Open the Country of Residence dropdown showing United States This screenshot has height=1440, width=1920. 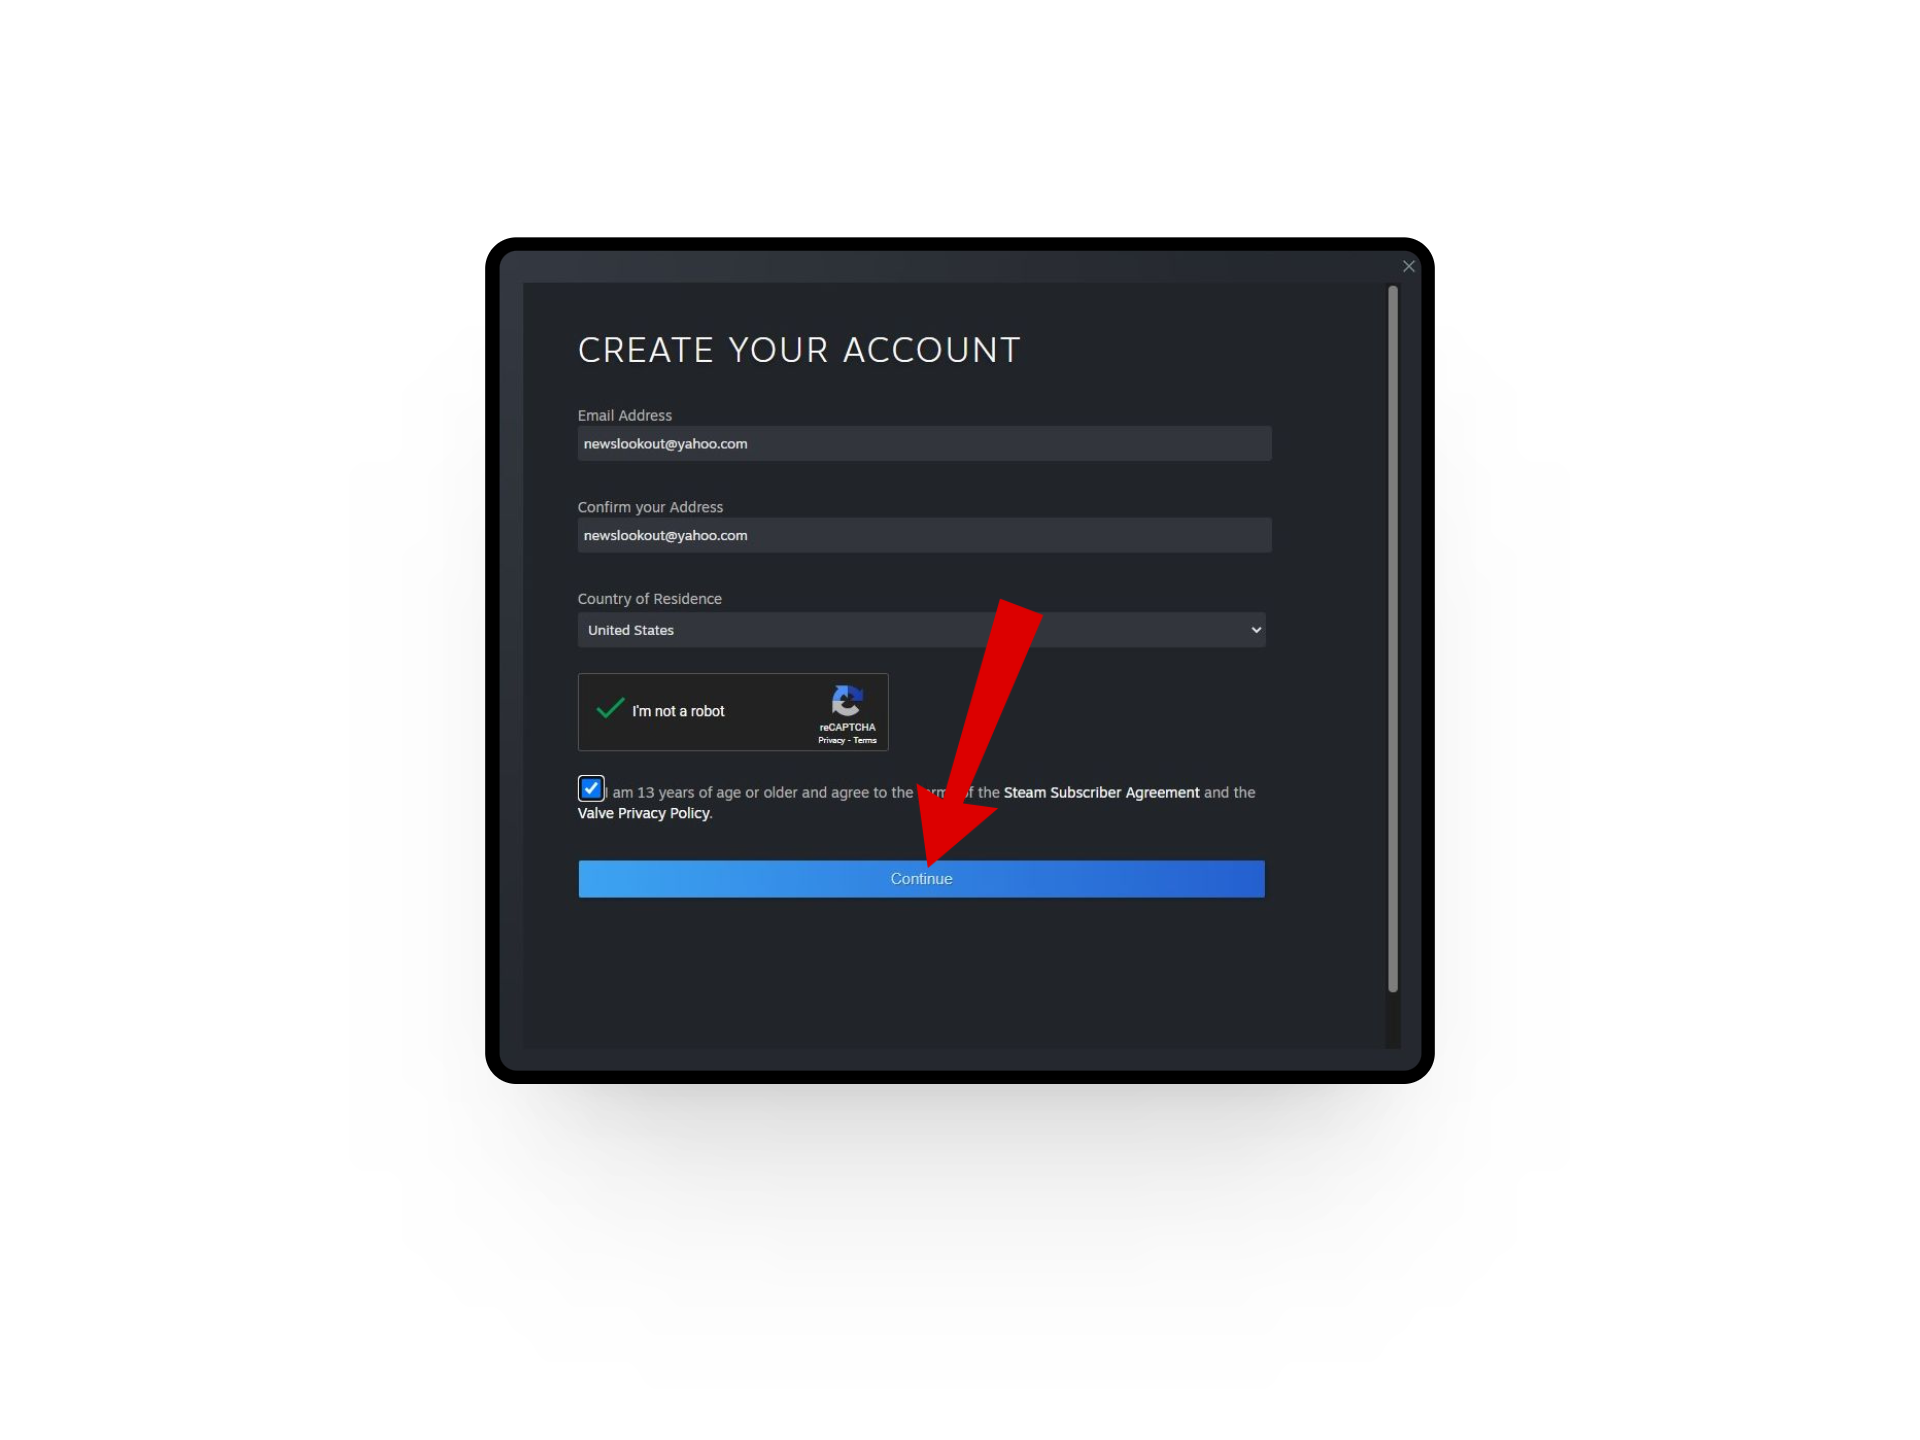[x=921, y=630]
